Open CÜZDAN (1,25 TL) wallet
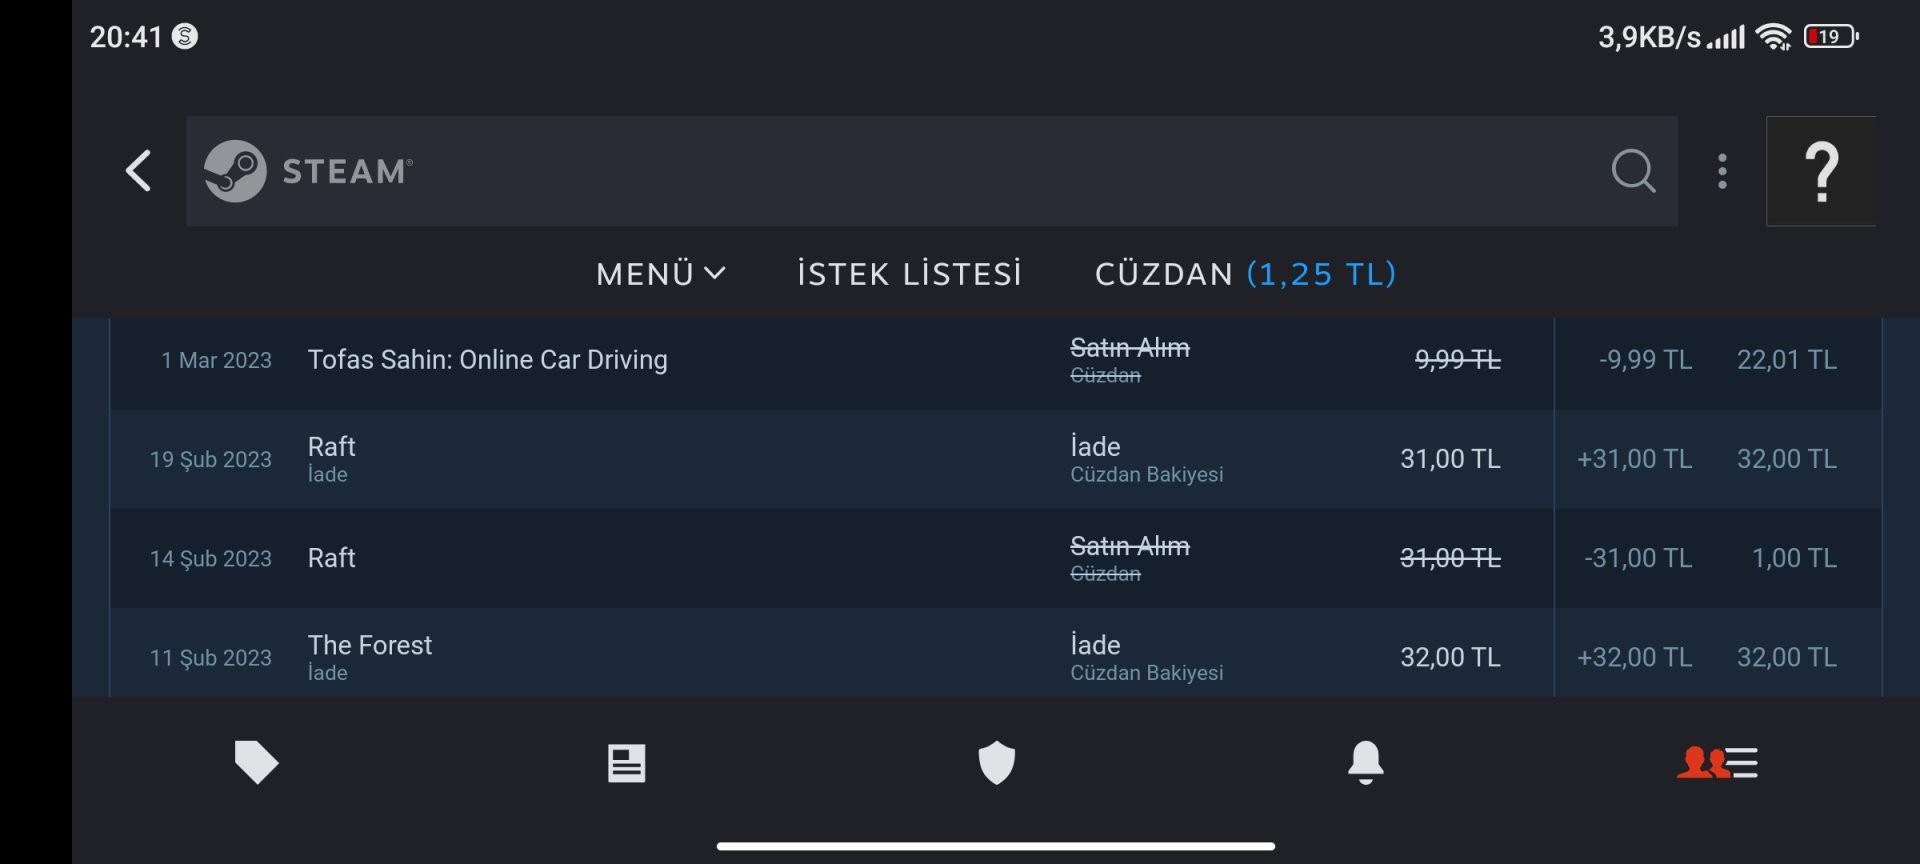The height and width of the screenshot is (864, 1920). click(x=1246, y=274)
